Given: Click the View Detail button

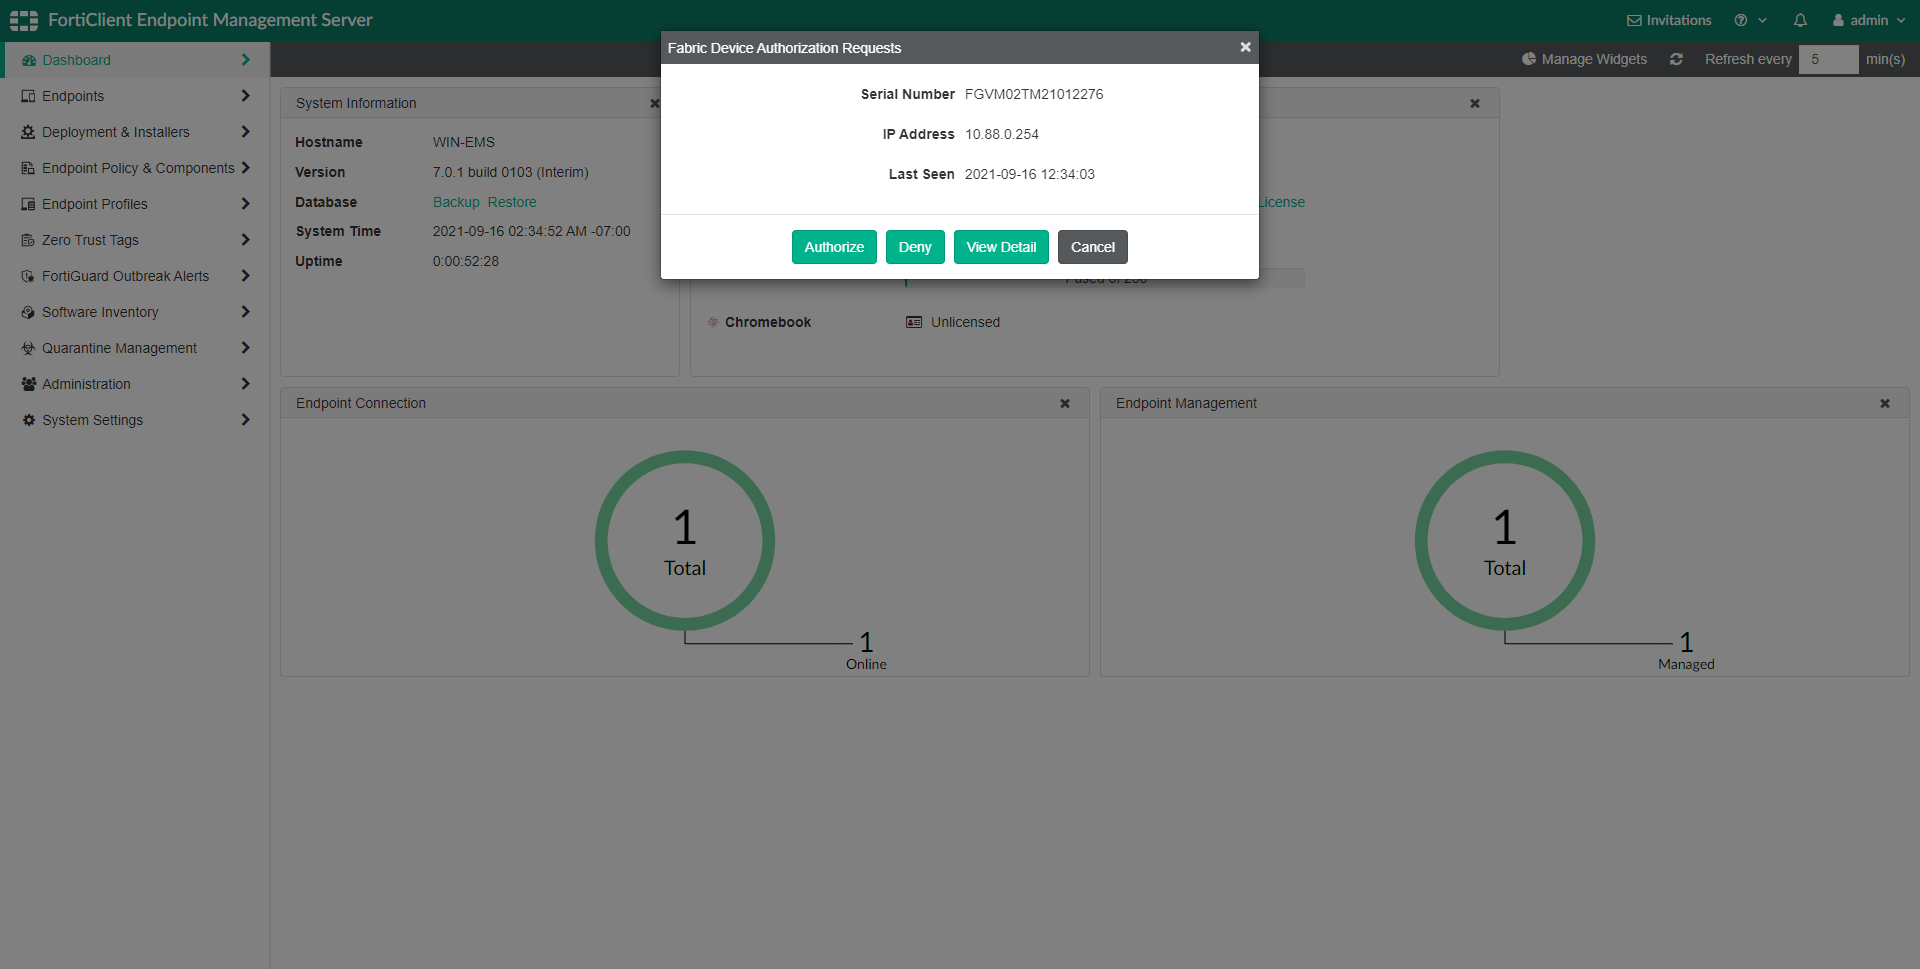Looking at the screenshot, I should pyautogui.click(x=1001, y=247).
